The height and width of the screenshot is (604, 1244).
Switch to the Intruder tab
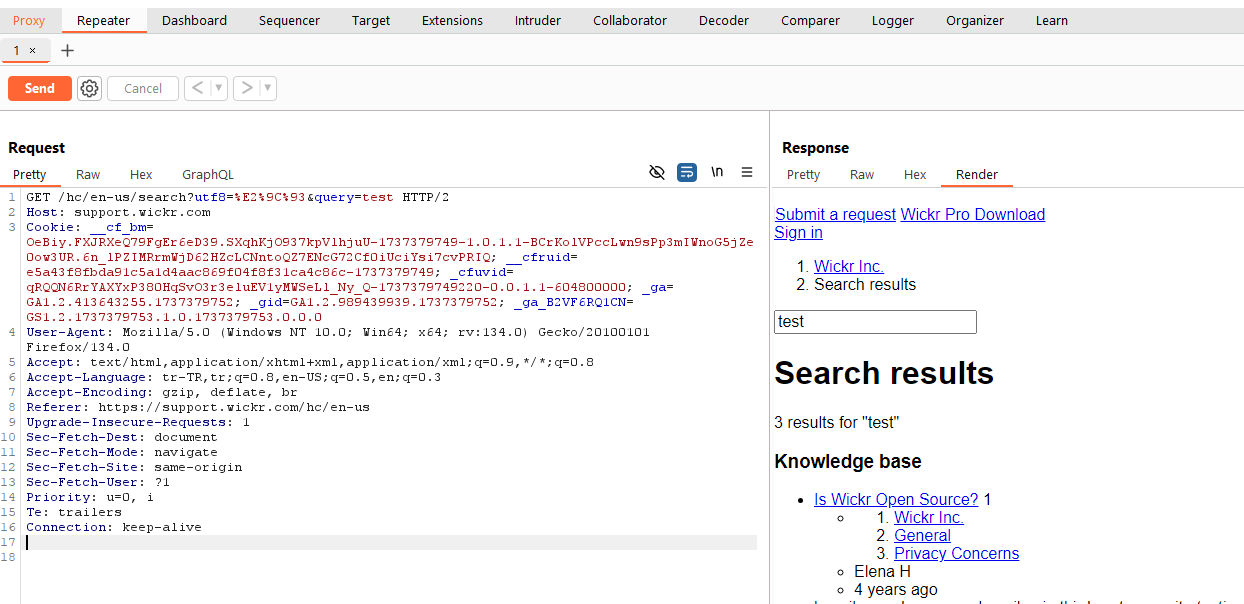click(538, 20)
